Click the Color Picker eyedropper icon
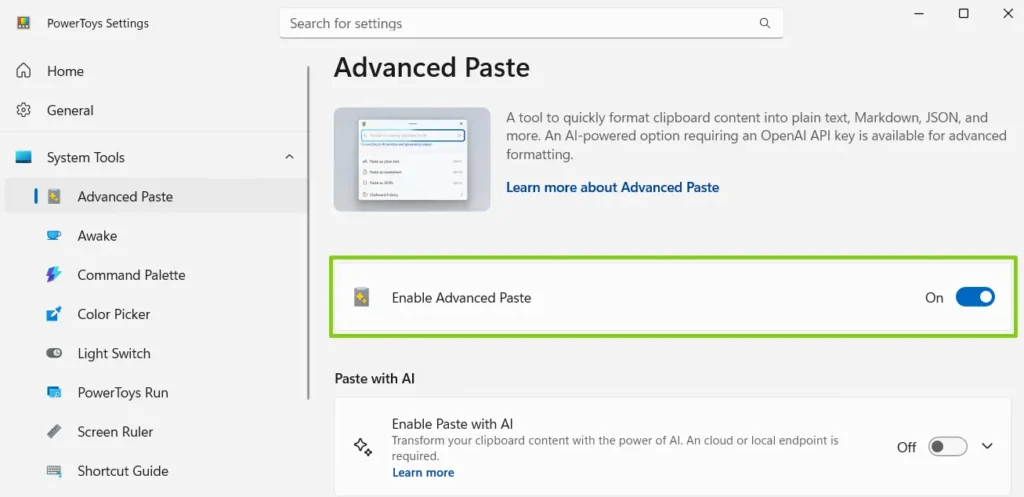The height and width of the screenshot is (497, 1024). pyautogui.click(x=54, y=314)
